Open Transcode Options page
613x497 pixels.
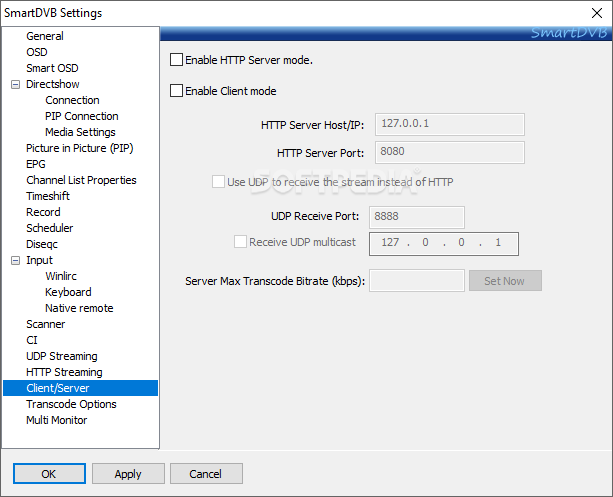(71, 404)
